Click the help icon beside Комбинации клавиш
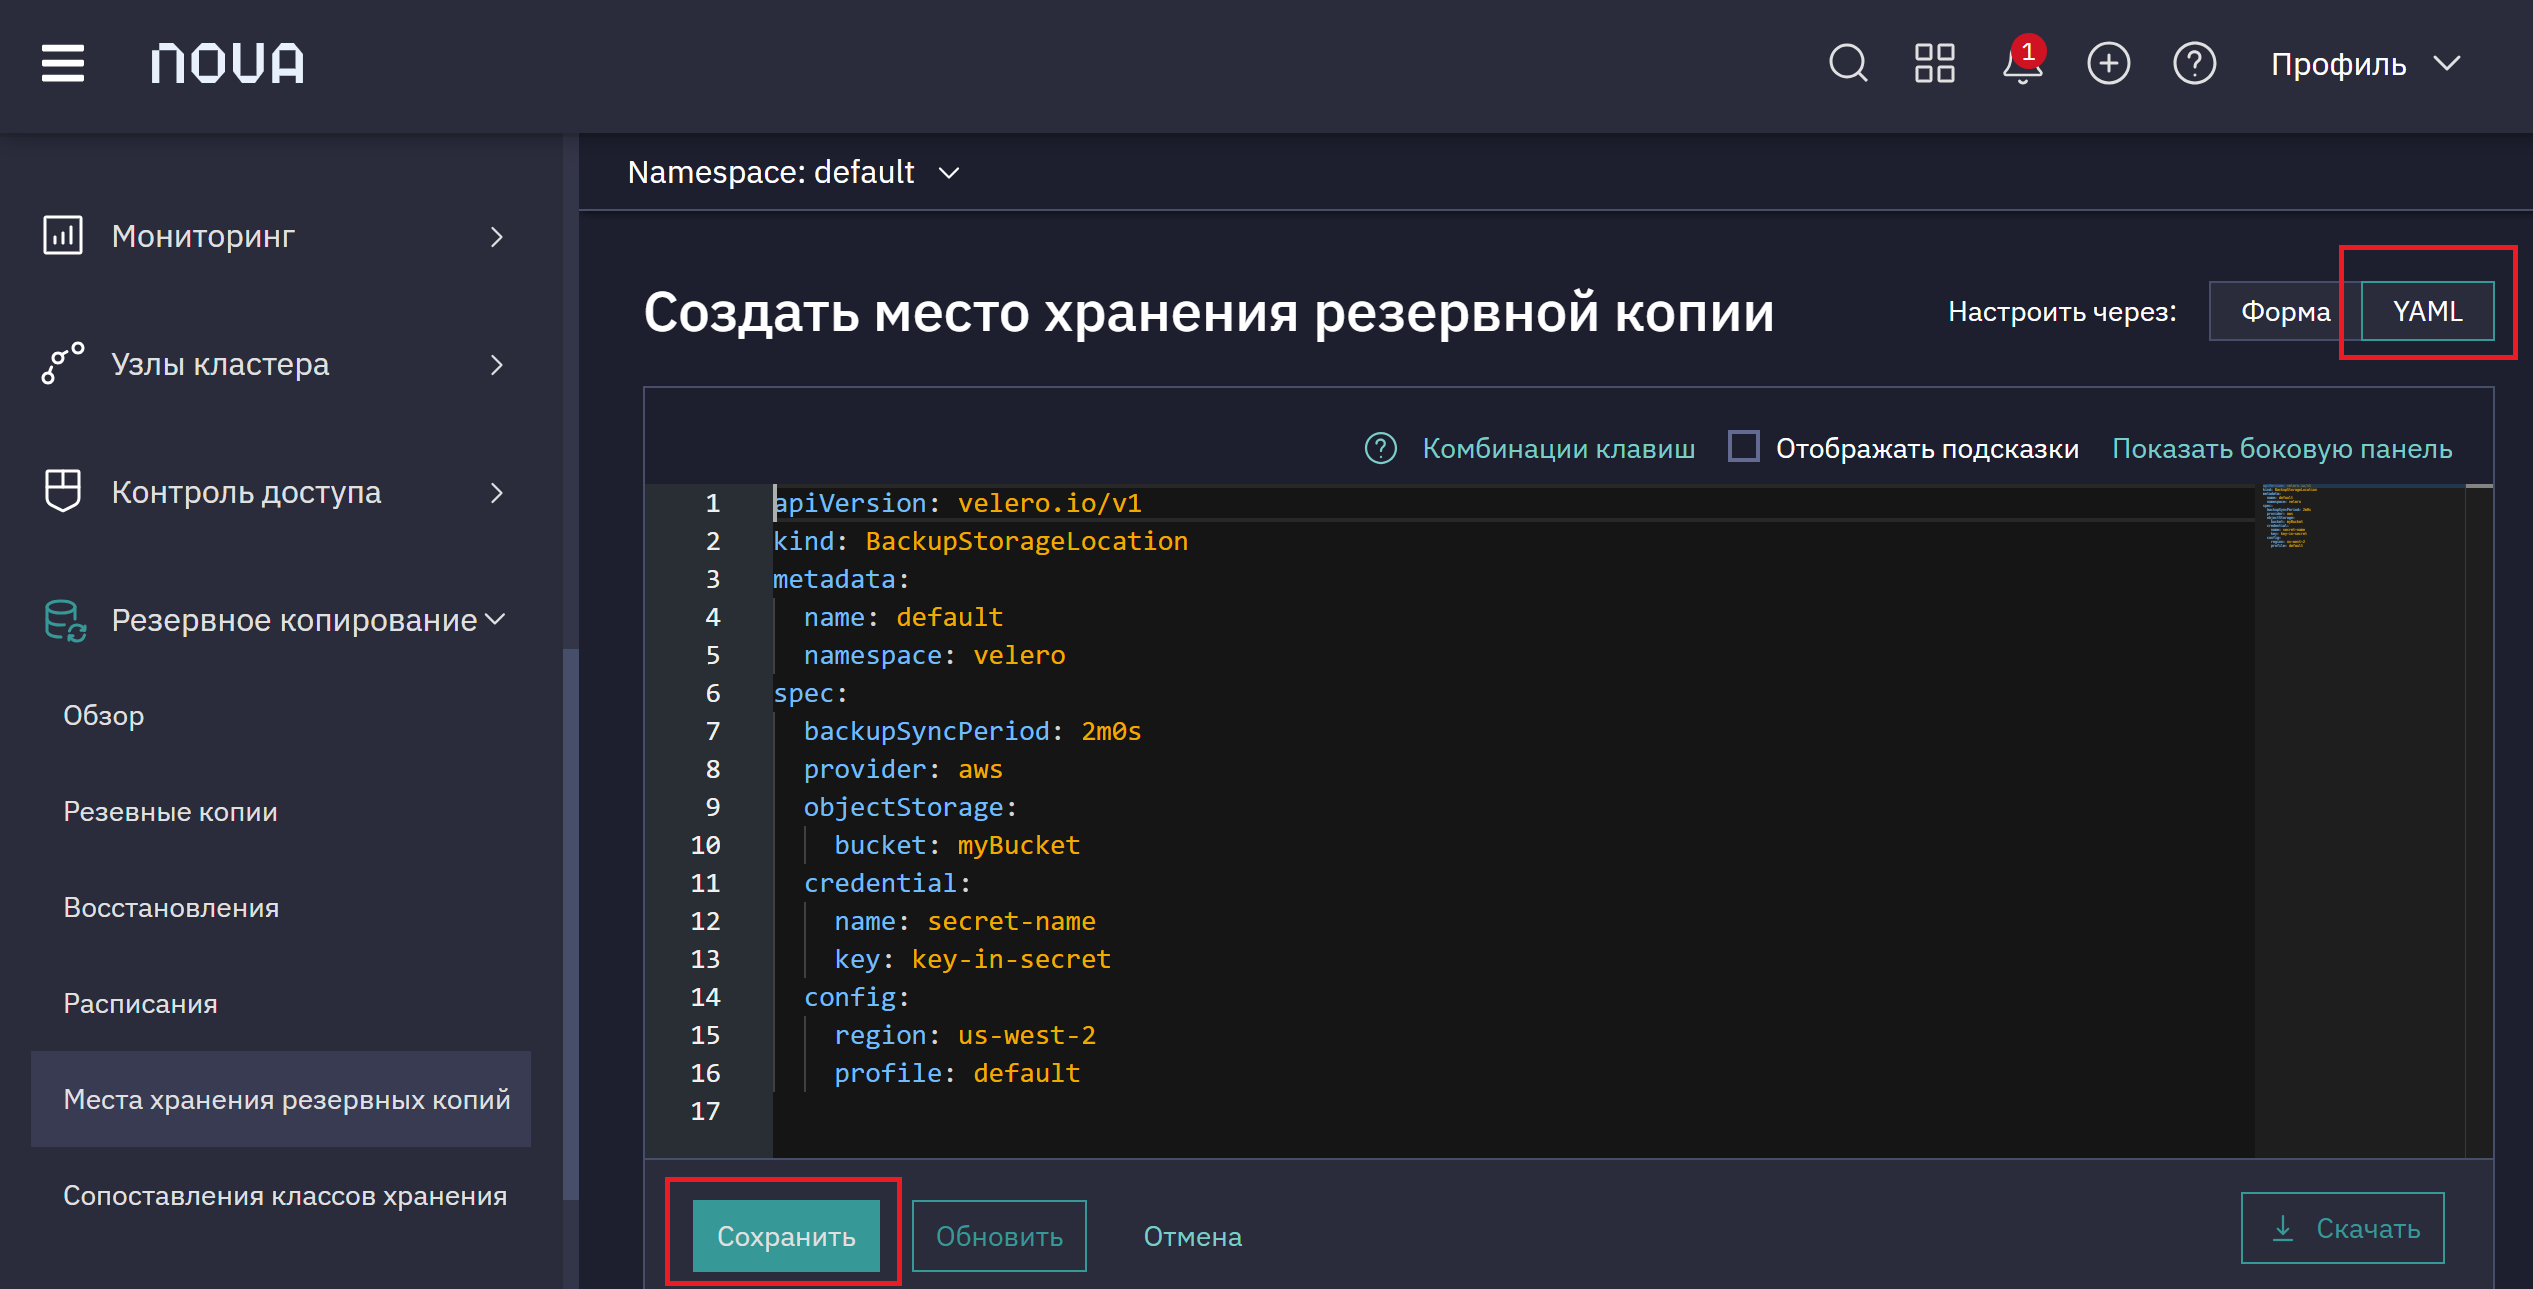This screenshot has height=1289, width=2533. 1381,448
